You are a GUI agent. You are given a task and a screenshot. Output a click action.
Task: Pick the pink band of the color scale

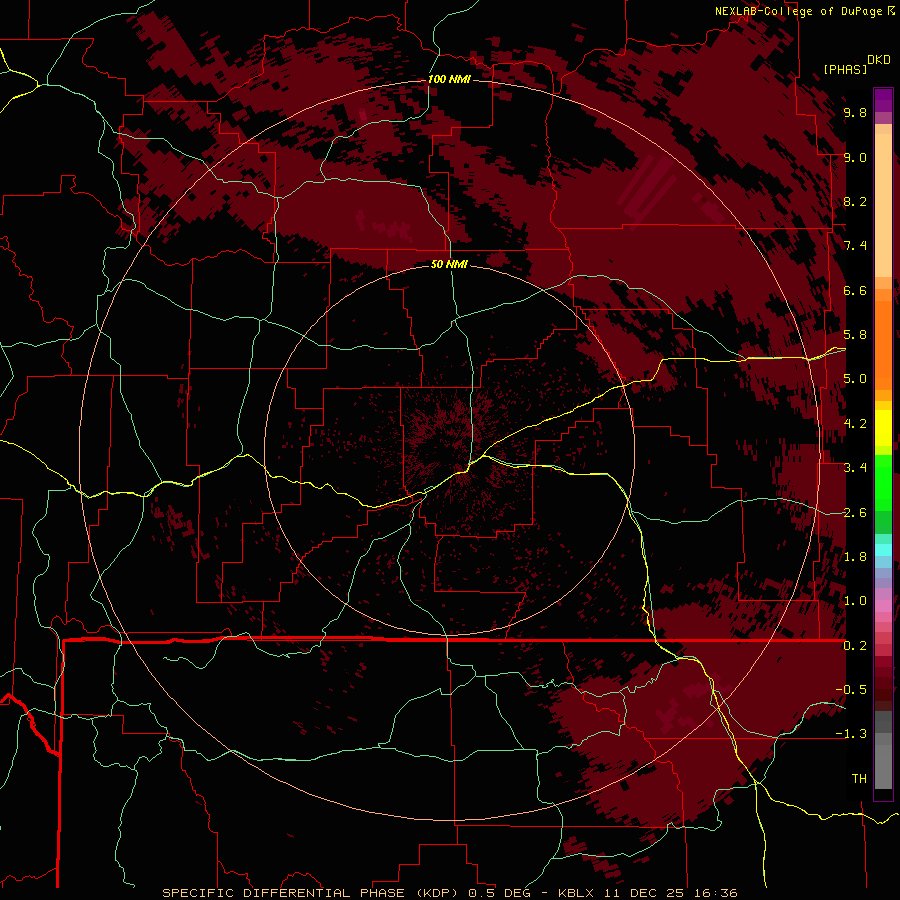tap(883, 606)
